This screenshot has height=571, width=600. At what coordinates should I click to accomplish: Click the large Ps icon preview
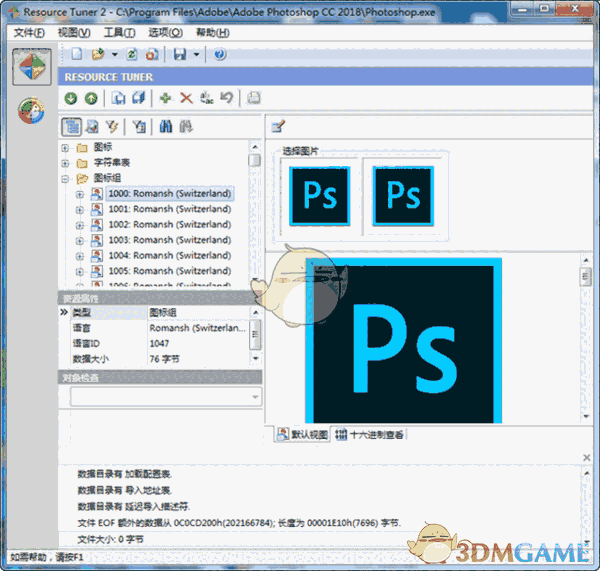(404, 341)
